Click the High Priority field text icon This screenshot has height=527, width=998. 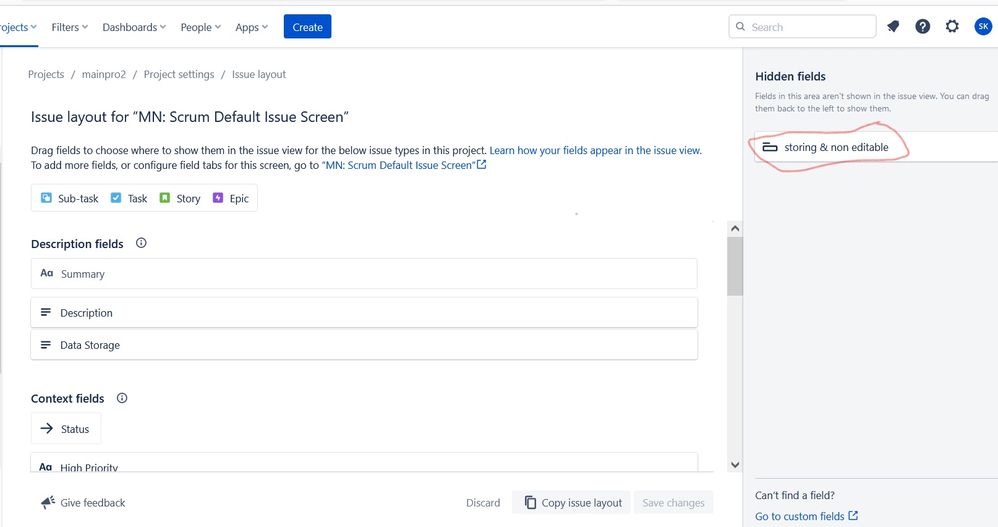pos(45,467)
